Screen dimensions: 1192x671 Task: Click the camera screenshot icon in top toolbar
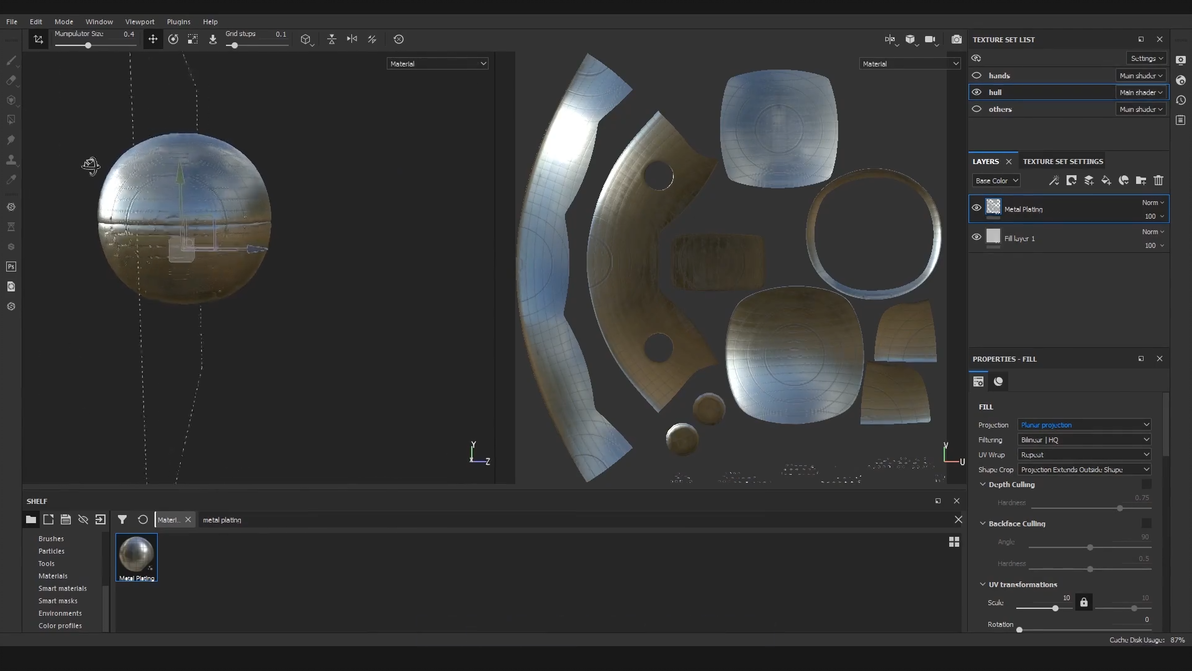pyautogui.click(x=956, y=39)
